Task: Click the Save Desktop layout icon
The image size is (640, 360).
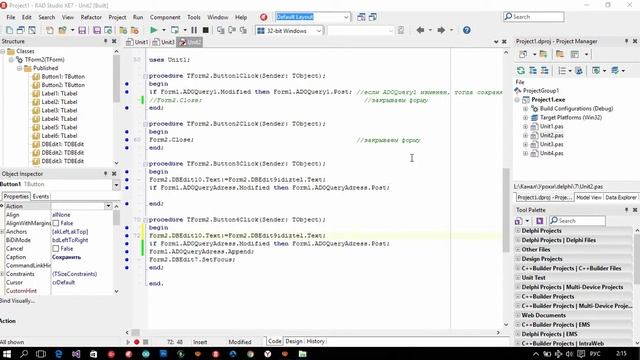Action: click(x=361, y=17)
